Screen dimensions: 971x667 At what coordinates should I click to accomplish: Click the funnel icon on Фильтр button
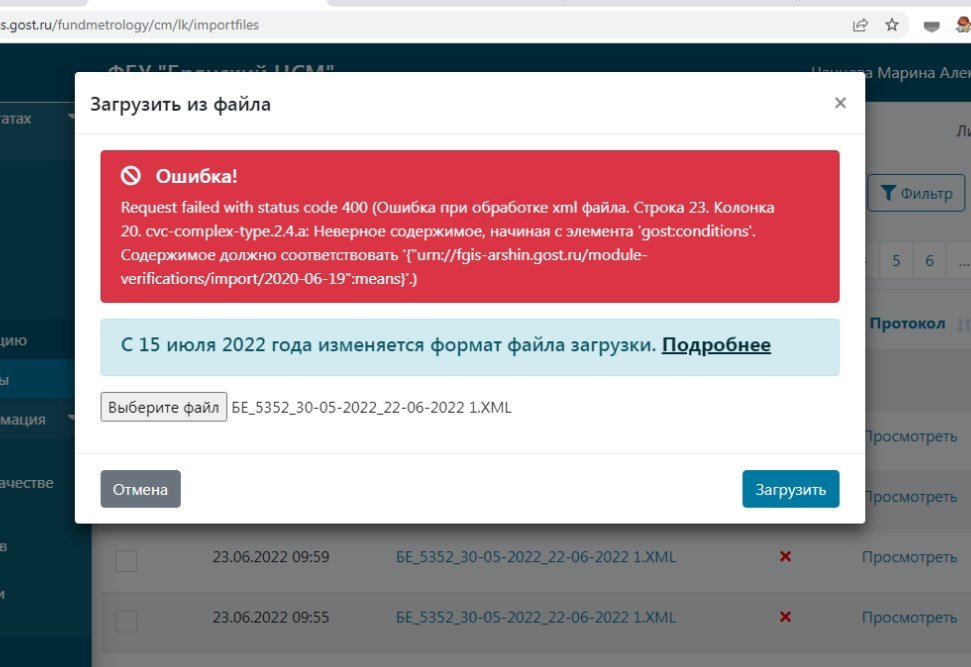tap(886, 193)
